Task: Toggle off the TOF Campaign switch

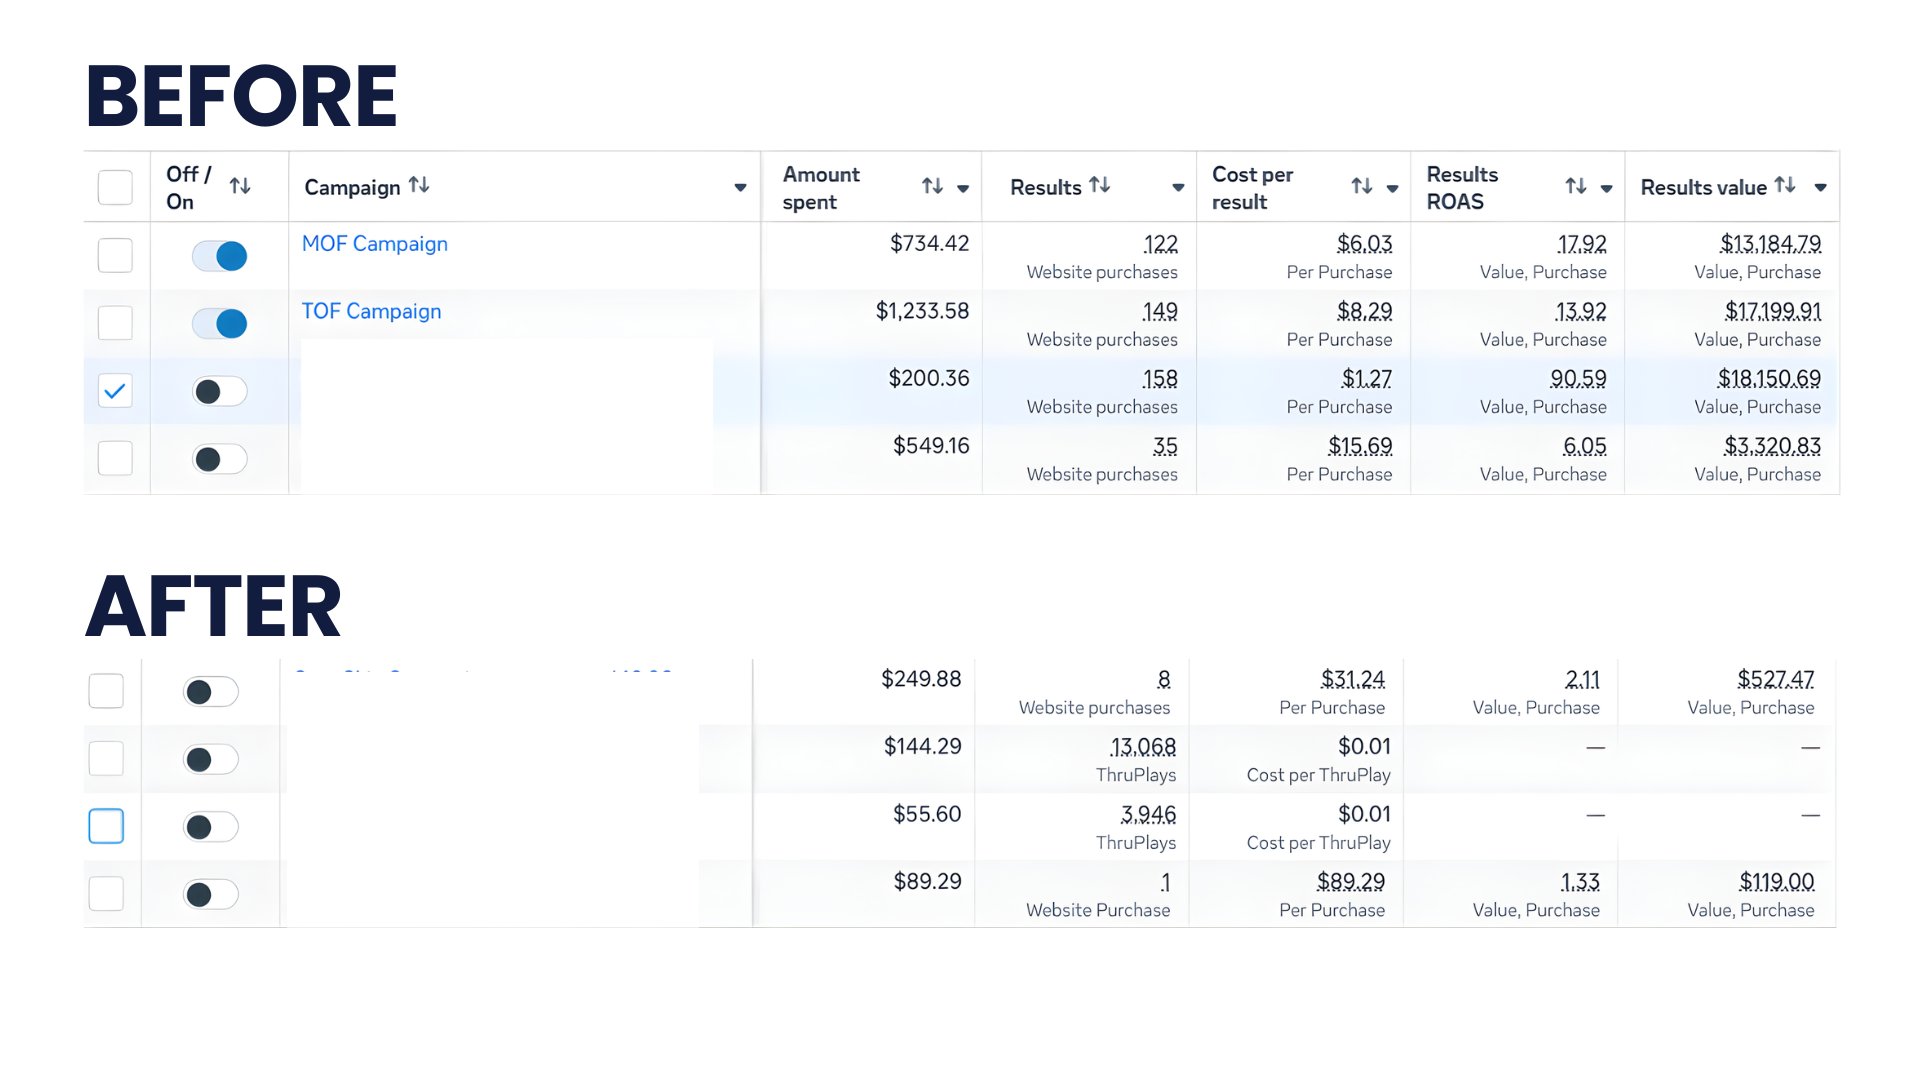Action: pos(220,324)
